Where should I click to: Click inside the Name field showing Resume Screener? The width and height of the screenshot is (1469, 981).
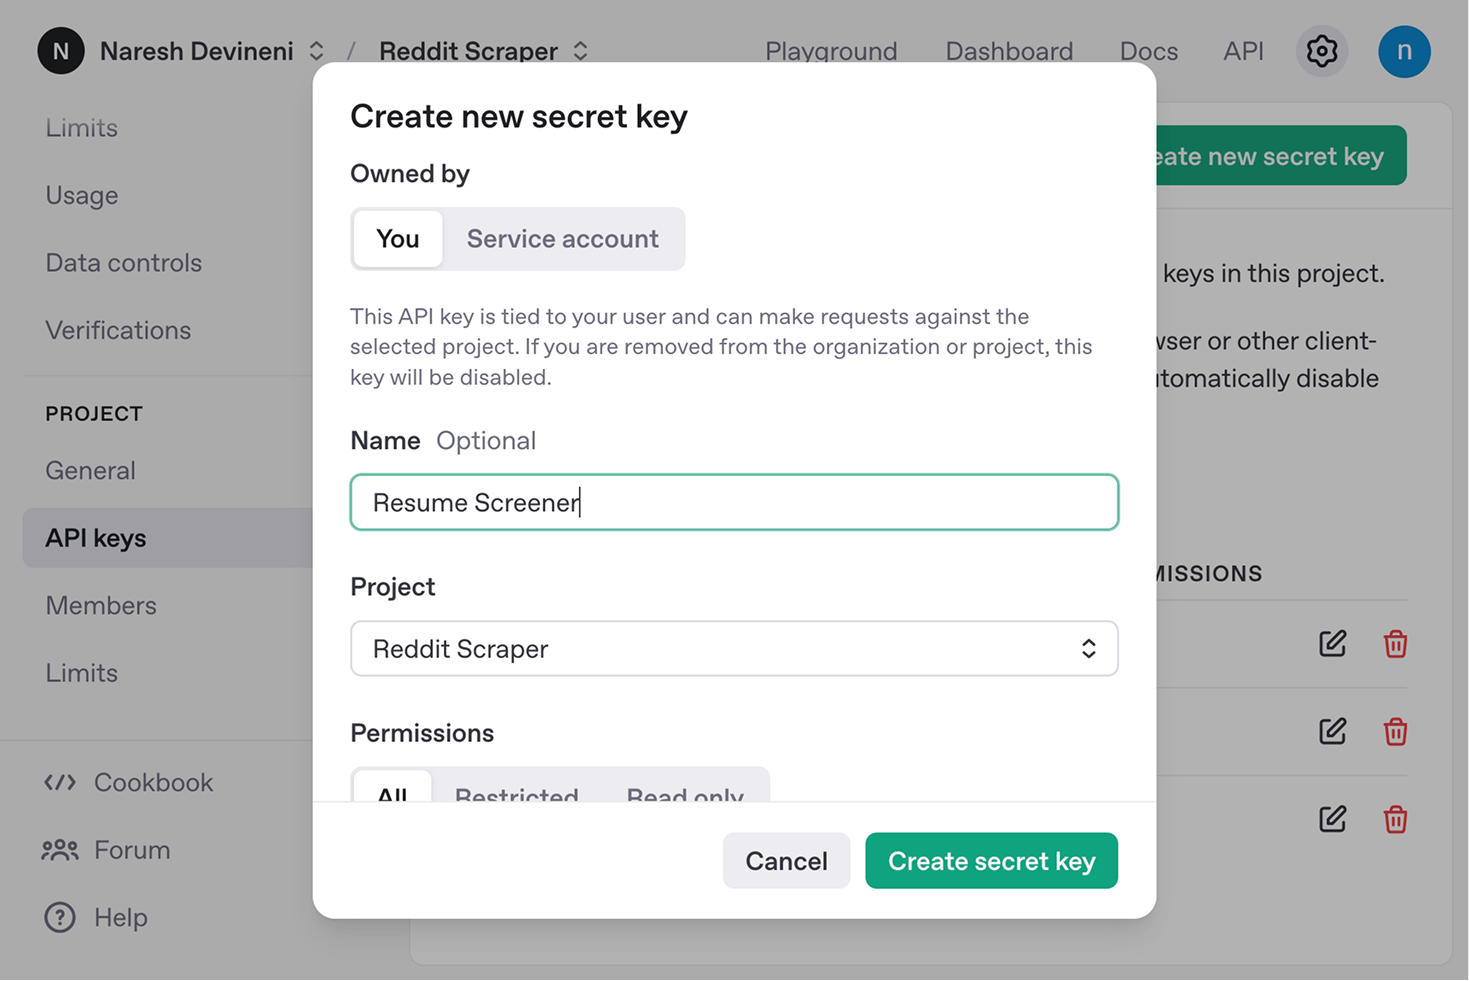pyautogui.click(x=733, y=502)
